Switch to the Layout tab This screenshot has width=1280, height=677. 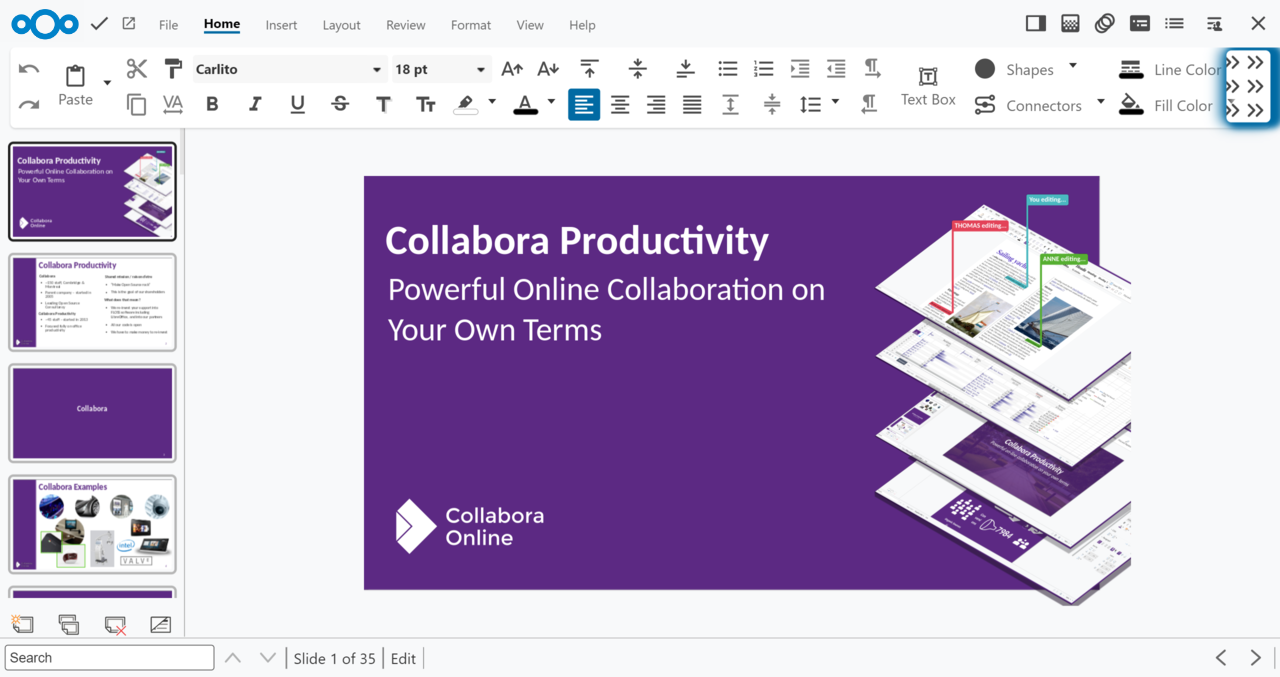coord(341,25)
